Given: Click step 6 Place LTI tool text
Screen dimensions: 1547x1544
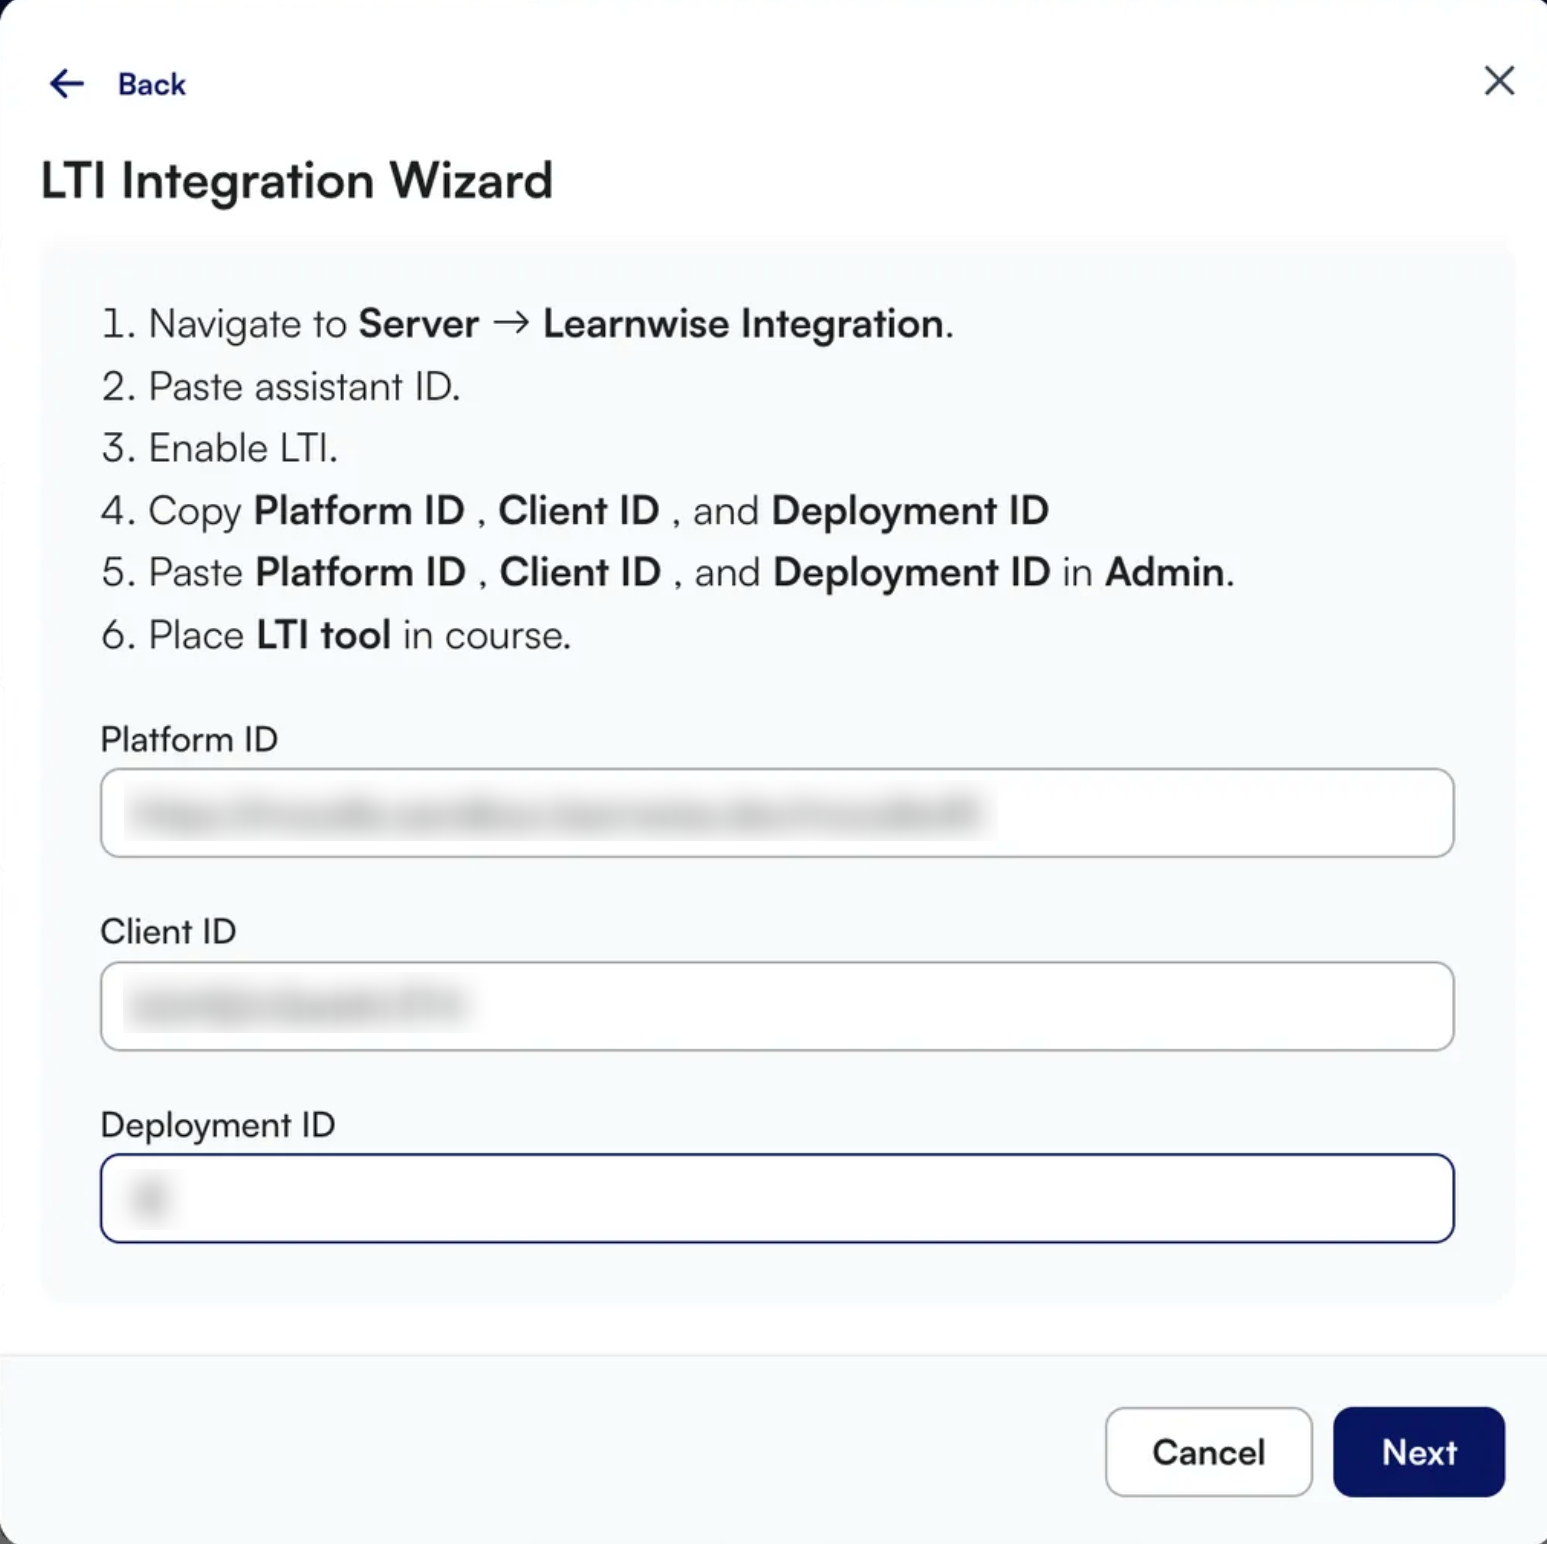Looking at the screenshot, I should 336,635.
